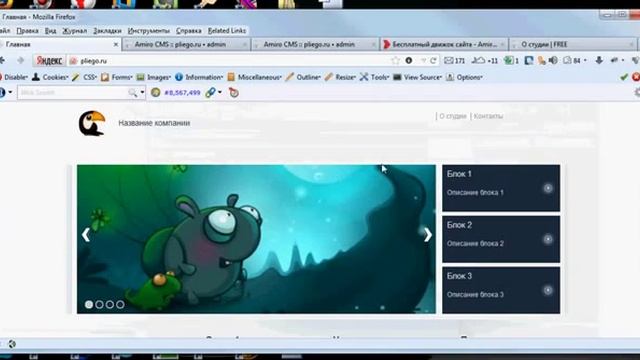The image size is (640, 360).
Task: Open the CSS dropdown
Action: (84, 77)
